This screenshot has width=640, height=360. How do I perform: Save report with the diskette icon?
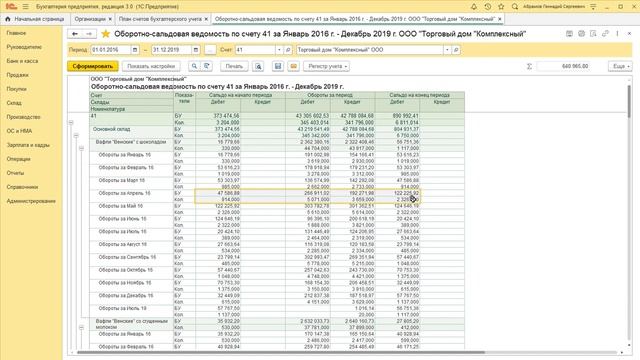pyautogui.click(x=278, y=66)
